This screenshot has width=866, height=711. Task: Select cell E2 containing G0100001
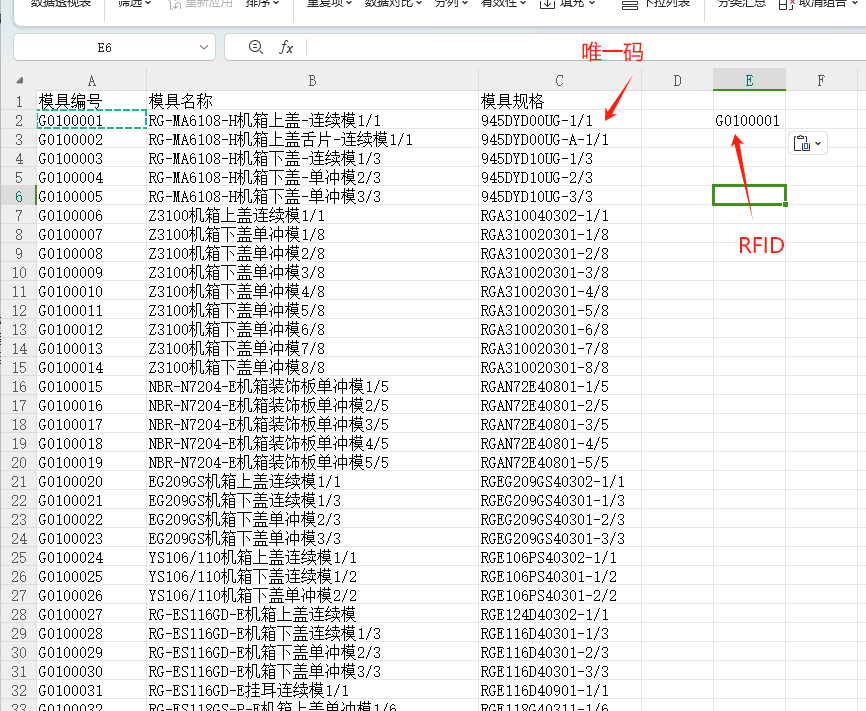749,120
